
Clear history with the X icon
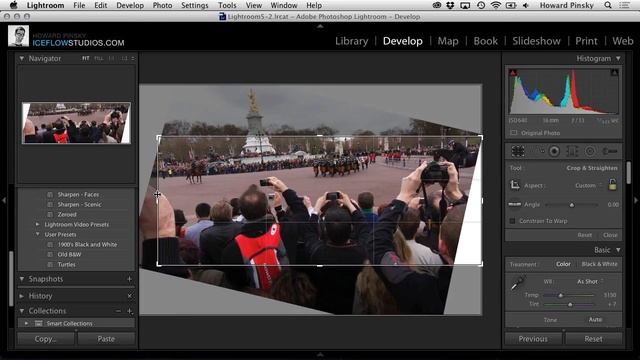tap(129, 296)
